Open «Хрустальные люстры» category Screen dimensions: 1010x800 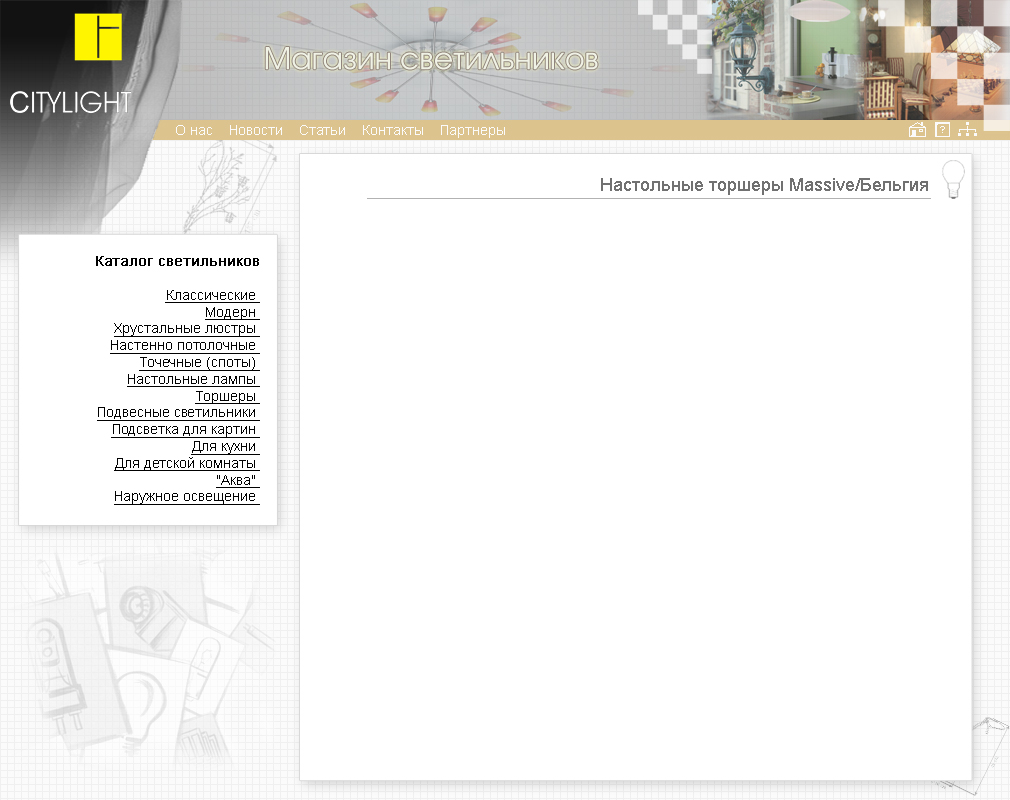185,329
